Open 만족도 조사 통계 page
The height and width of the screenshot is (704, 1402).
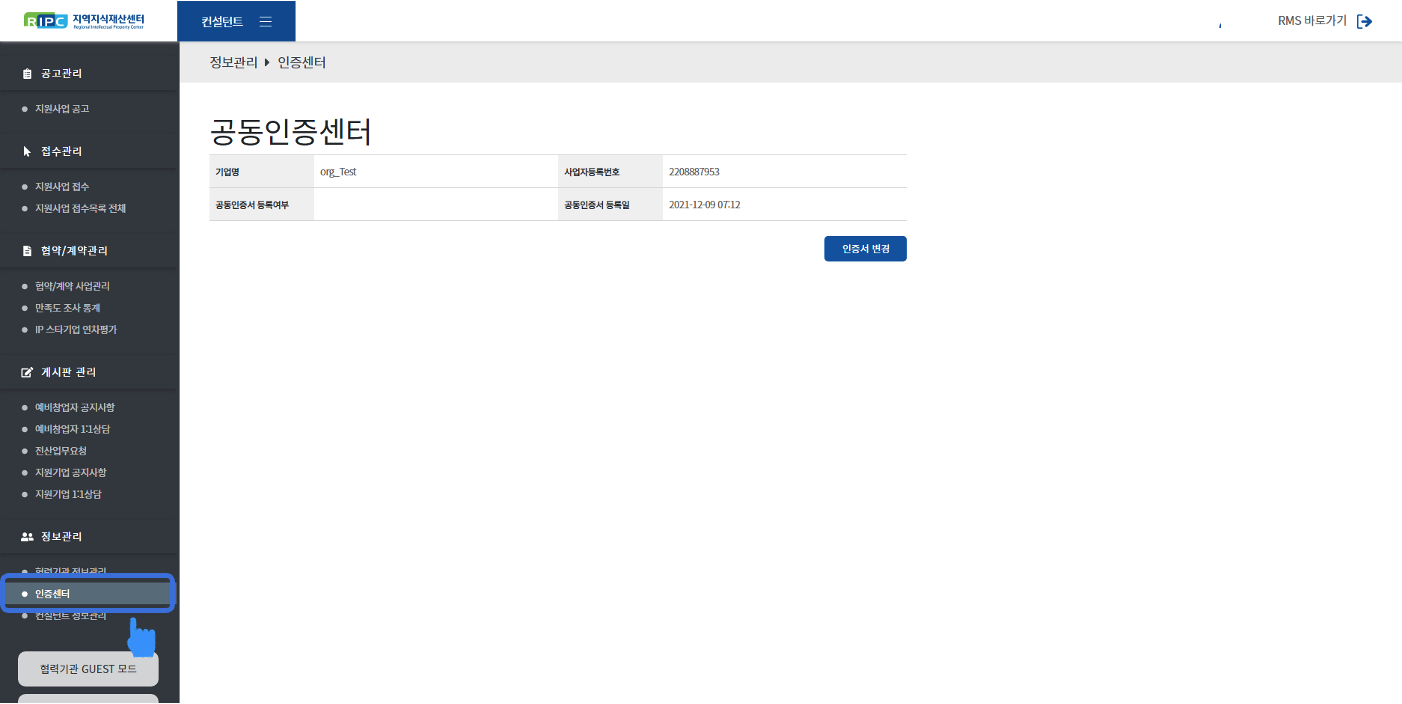click(67, 308)
